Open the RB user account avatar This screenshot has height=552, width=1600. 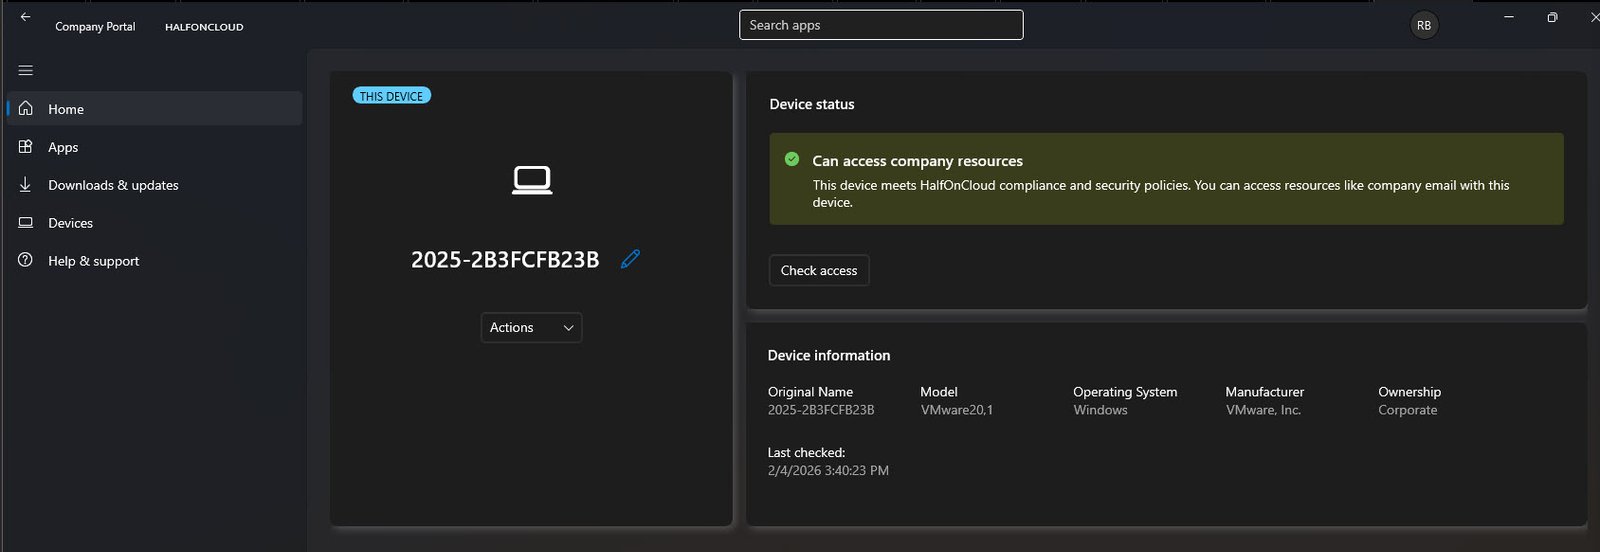tap(1423, 26)
